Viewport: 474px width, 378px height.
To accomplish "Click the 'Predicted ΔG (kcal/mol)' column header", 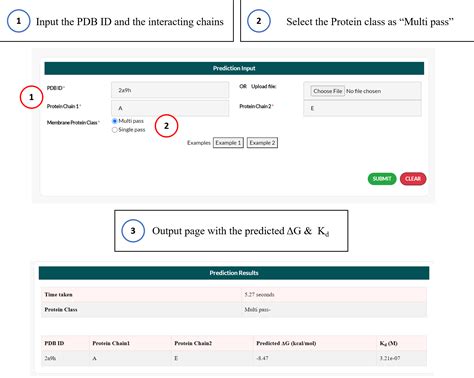I will click(x=286, y=343).
